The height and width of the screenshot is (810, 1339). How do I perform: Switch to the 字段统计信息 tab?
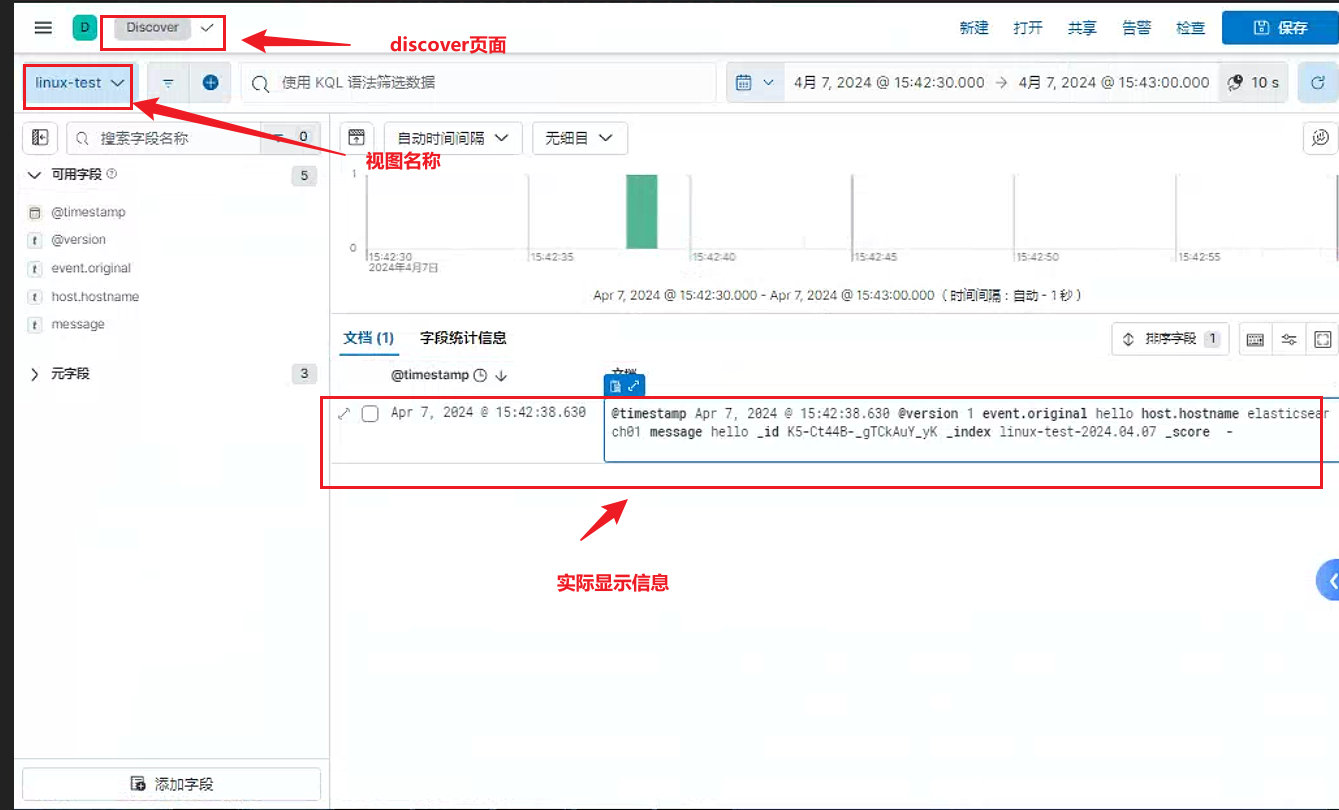(463, 338)
